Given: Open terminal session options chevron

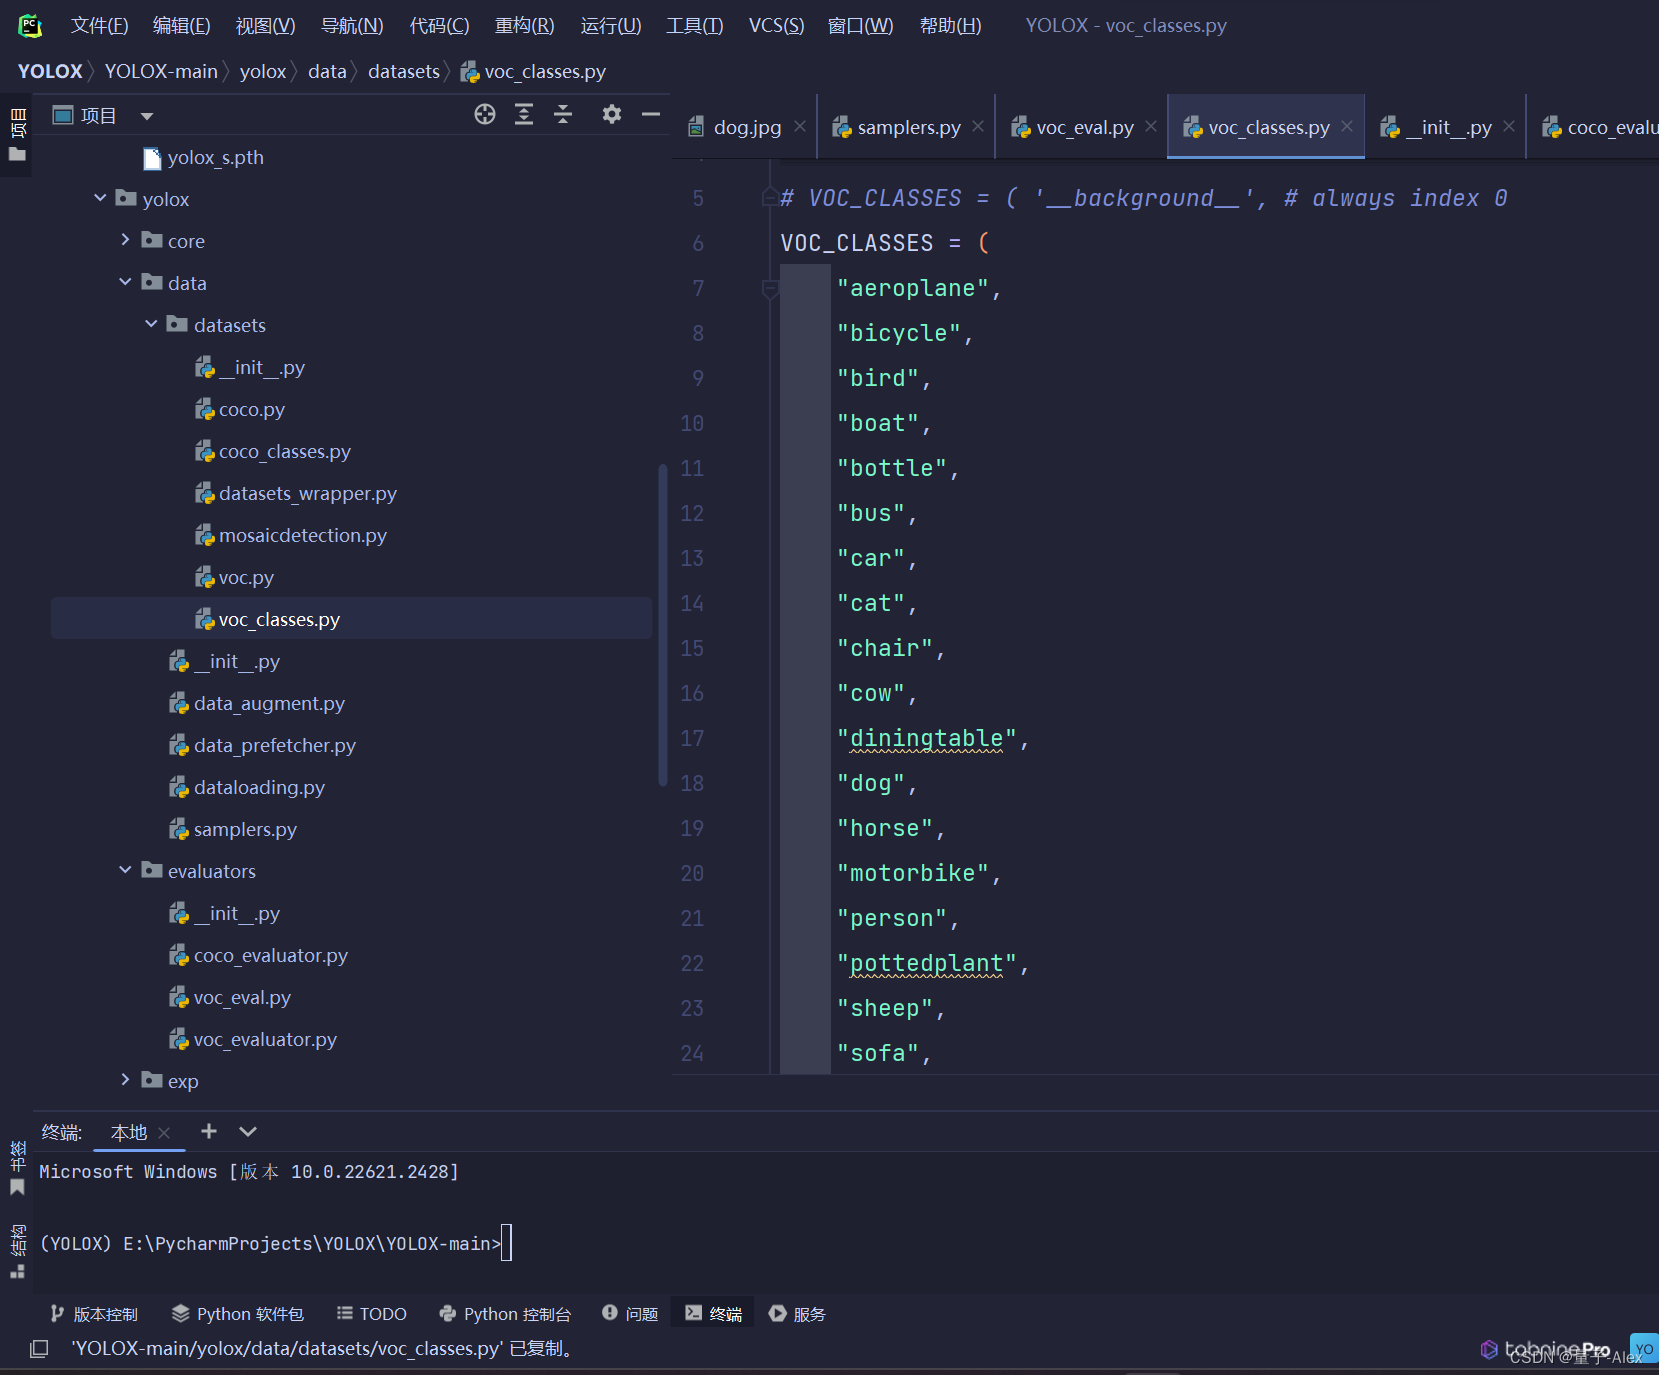Looking at the screenshot, I should pyautogui.click(x=248, y=1131).
